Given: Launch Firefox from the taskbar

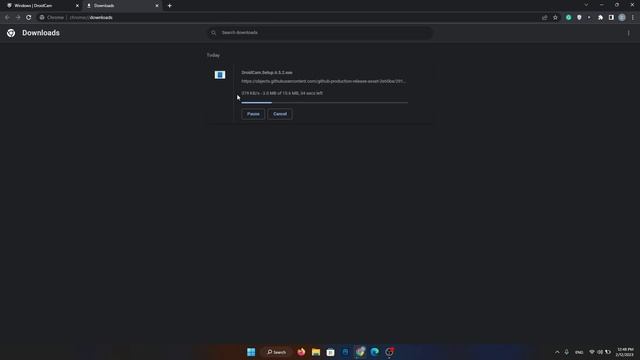Looking at the screenshot, I should (x=301, y=352).
